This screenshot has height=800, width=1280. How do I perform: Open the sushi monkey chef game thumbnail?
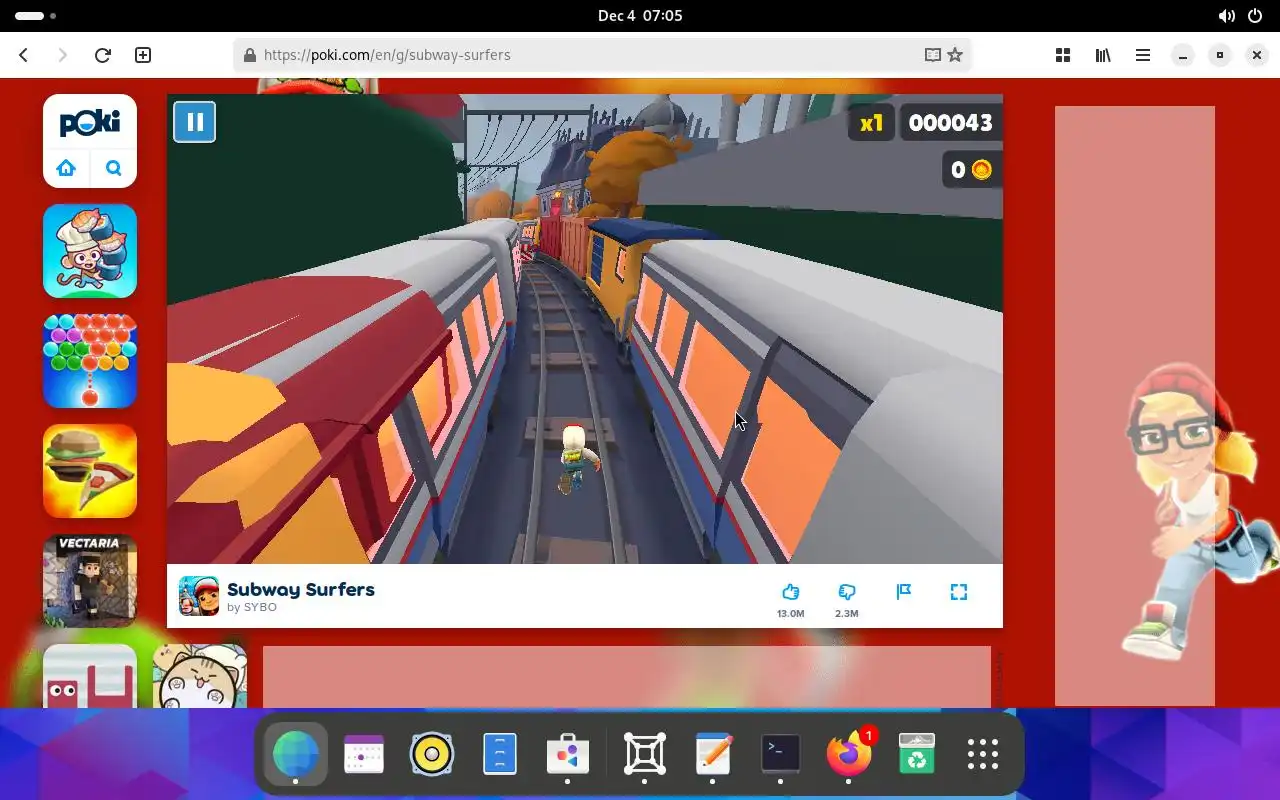tap(90, 251)
